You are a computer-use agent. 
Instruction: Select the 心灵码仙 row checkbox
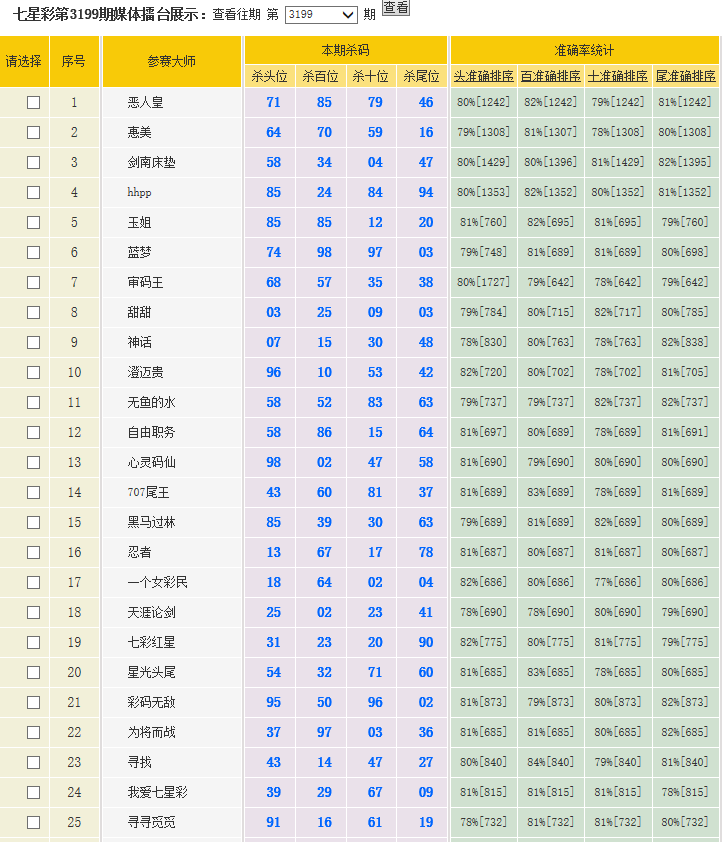tap(34, 462)
